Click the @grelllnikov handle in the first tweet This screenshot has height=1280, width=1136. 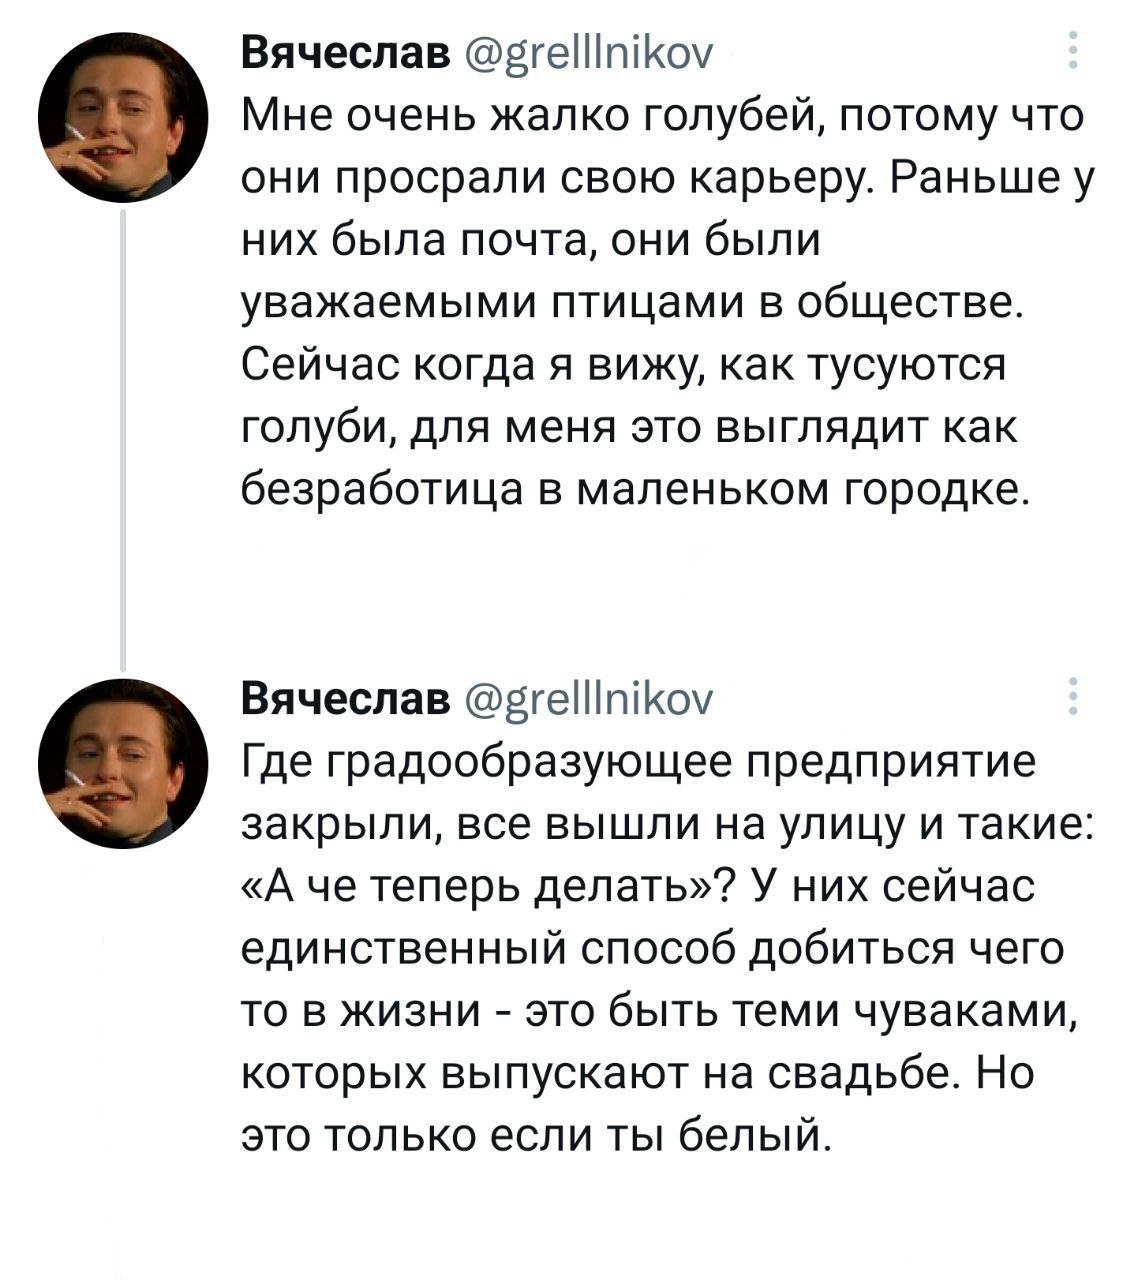(588, 51)
